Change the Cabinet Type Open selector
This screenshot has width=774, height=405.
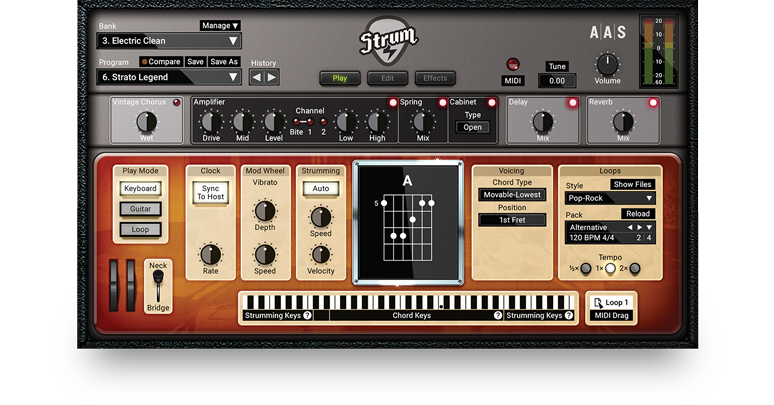pyautogui.click(x=472, y=127)
